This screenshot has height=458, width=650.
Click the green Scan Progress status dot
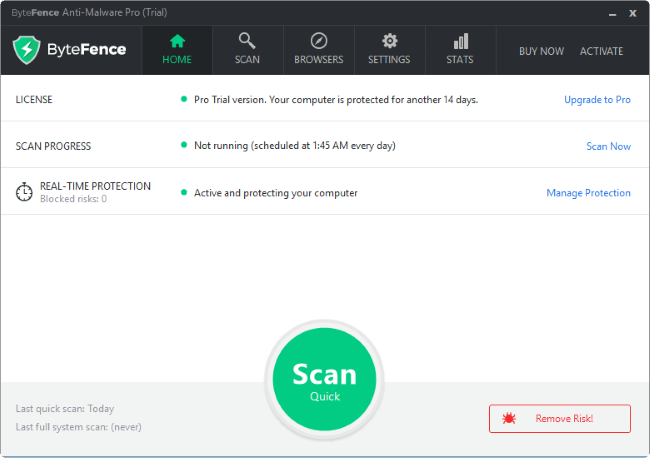(x=184, y=146)
